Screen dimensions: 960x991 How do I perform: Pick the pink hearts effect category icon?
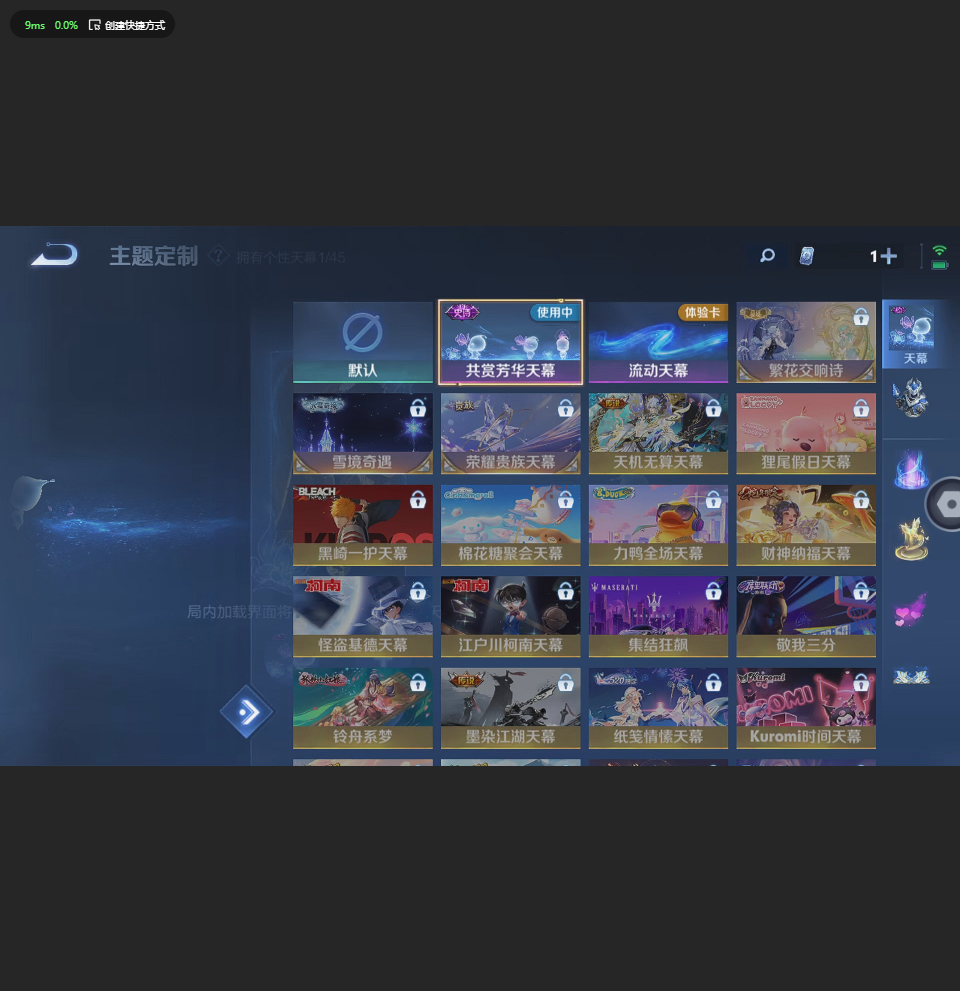911,608
